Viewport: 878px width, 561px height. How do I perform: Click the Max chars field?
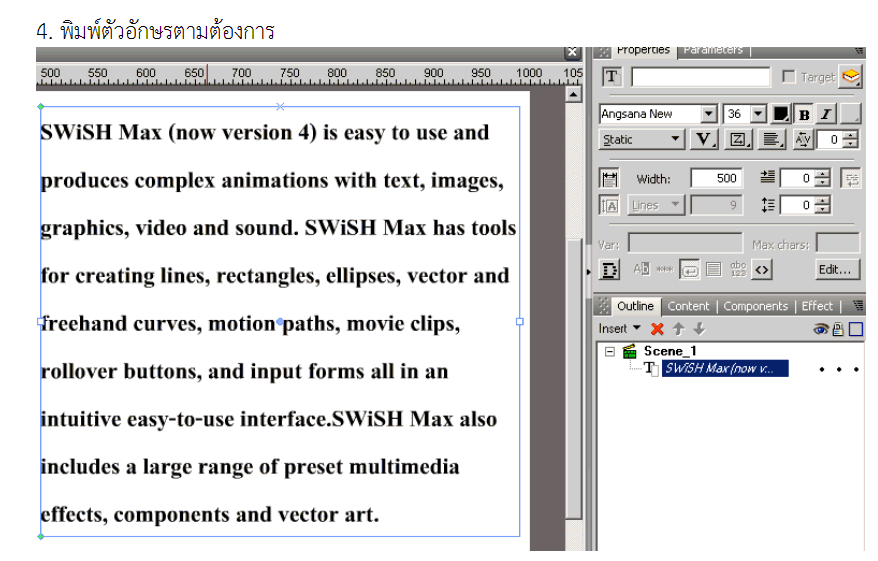[x=838, y=244]
